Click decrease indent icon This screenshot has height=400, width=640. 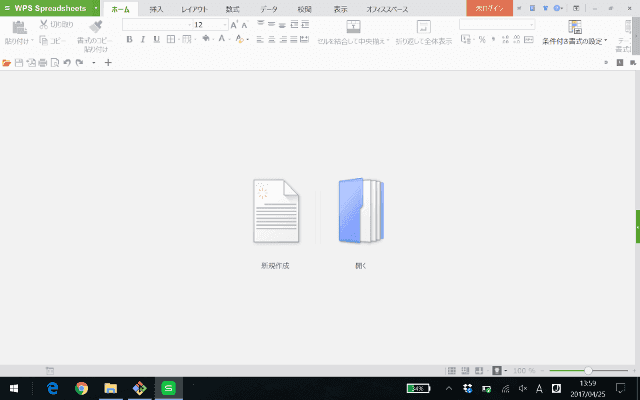coord(294,24)
